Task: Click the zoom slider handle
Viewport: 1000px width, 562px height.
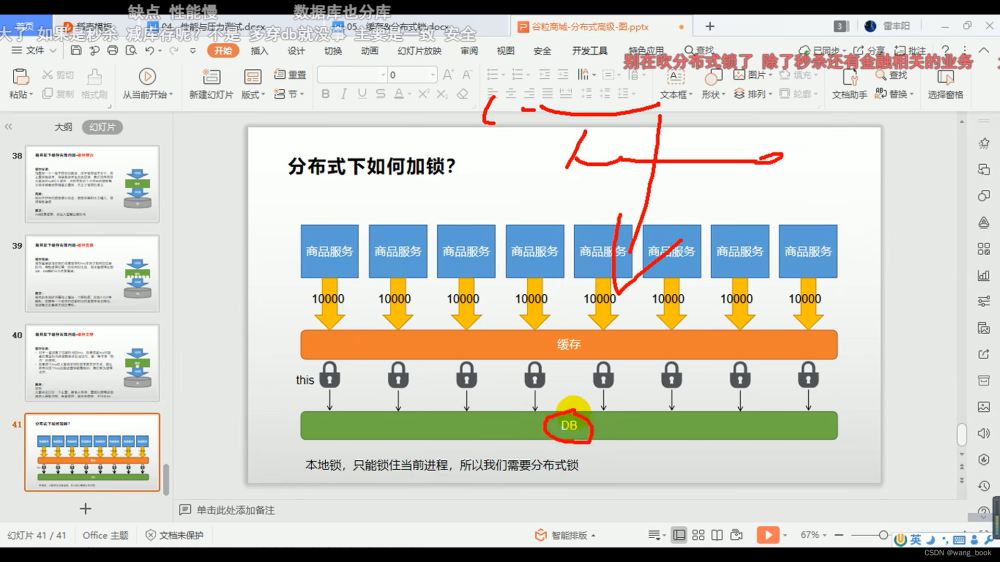Action: coord(883,535)
